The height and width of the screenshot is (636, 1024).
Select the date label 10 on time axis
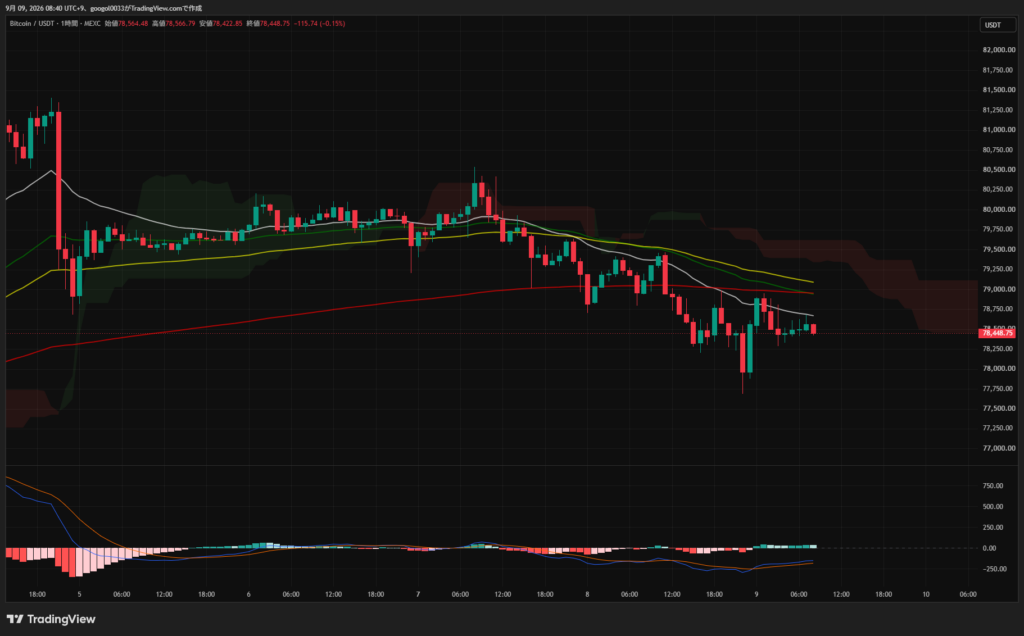(x=925, y=594)
